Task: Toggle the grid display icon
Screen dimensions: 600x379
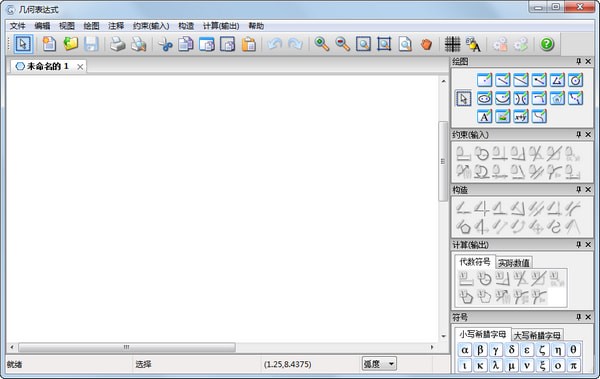Action: 452,44
